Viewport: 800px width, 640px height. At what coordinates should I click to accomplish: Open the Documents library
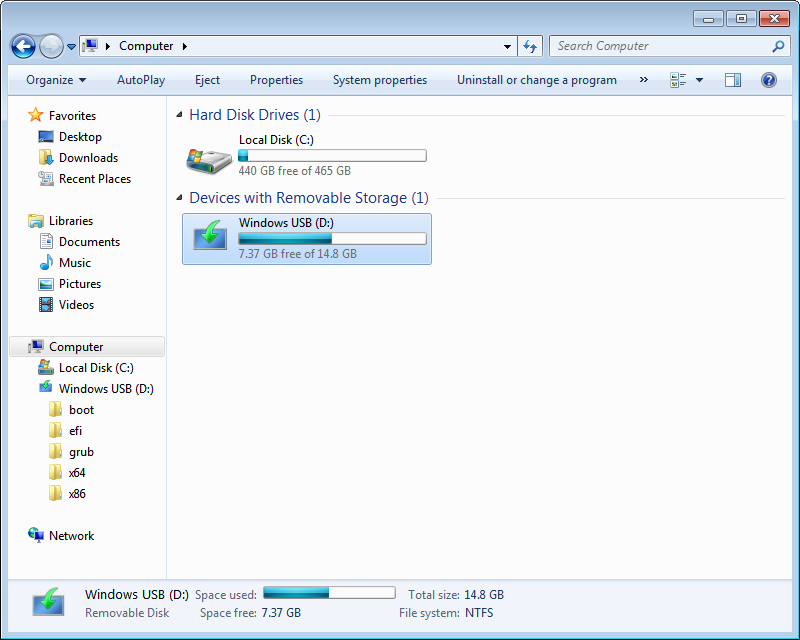89,242
